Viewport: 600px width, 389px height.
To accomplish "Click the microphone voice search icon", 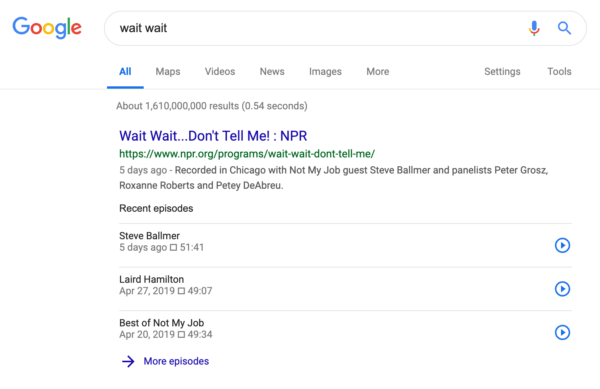I will click(534, 28).
